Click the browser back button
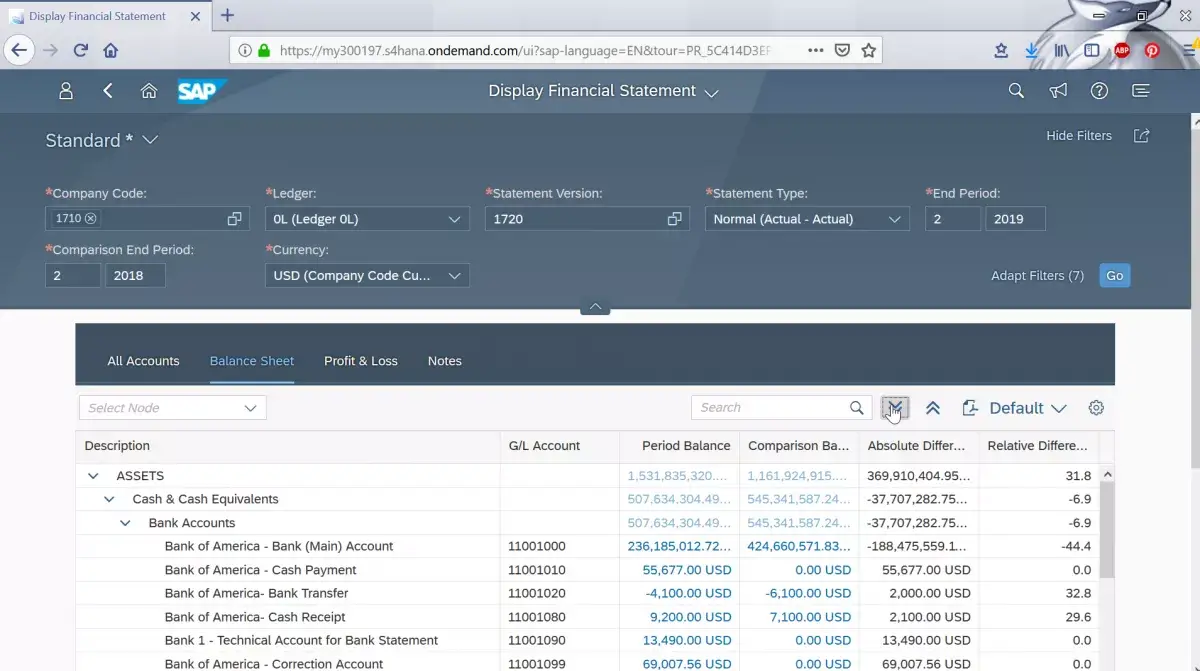Viewport: 1200px width, 671px height. [20, 50]
